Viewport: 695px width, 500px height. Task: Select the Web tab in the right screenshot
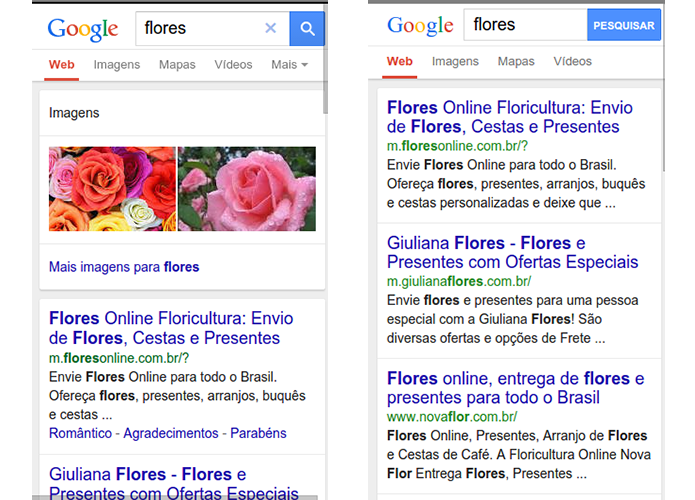click(399, 62)
